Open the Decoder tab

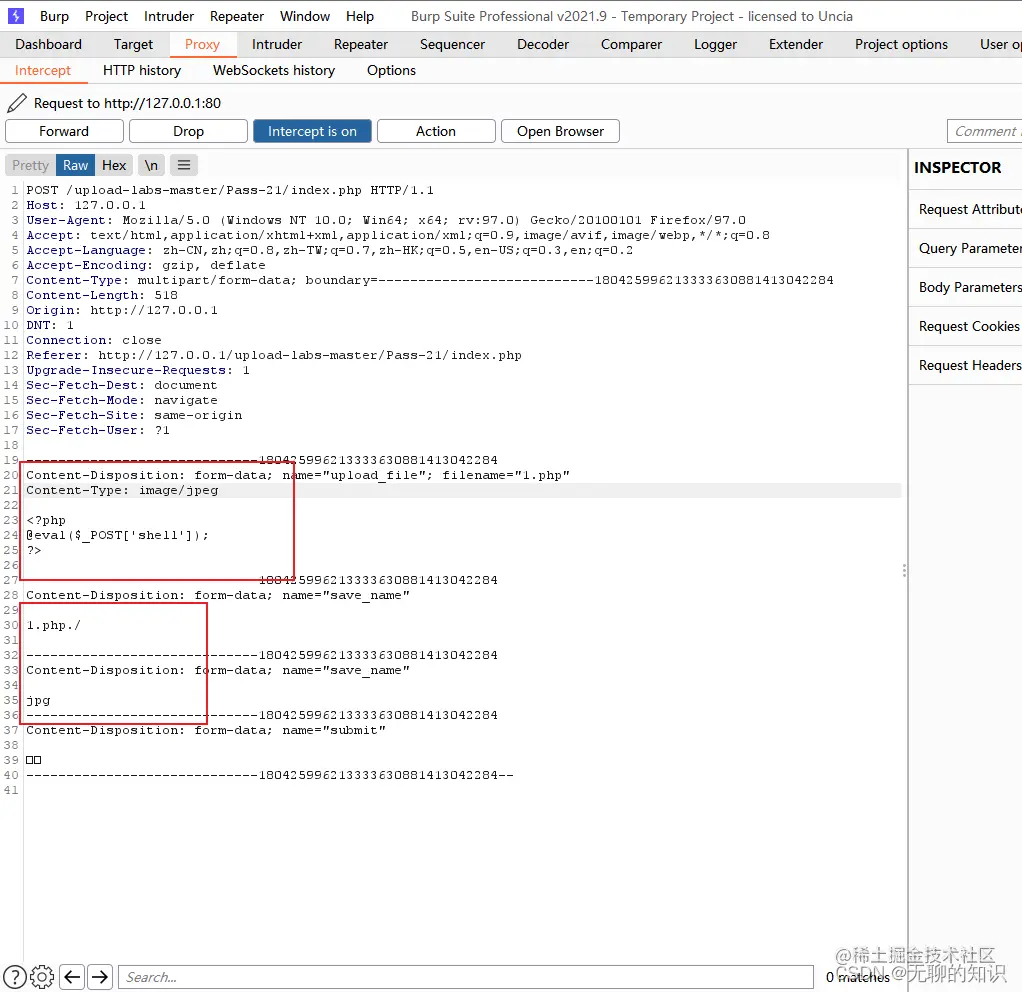543,44
